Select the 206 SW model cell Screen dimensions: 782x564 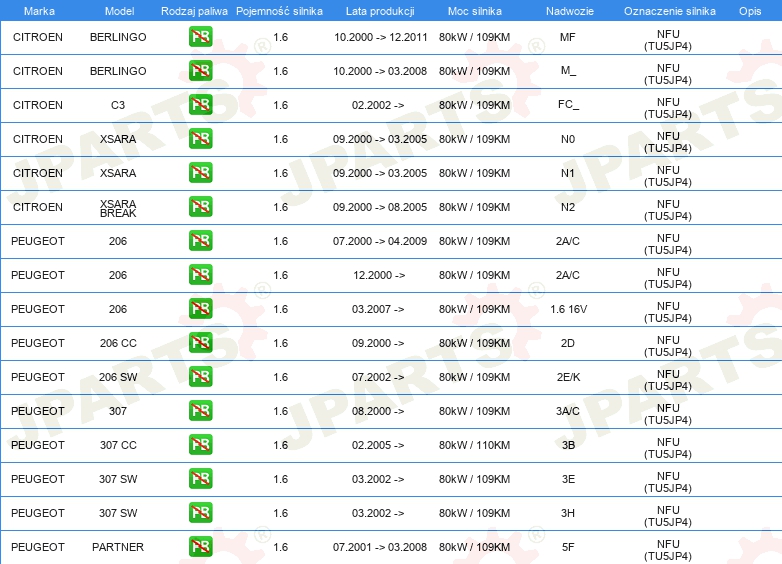click(x=118, y=377)
